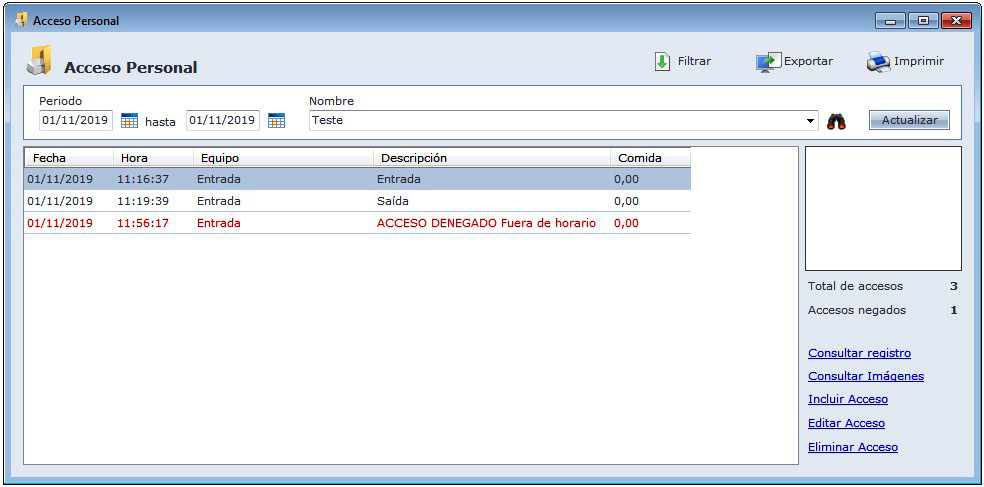Click the Incluir Acceso link

click(x=847, y=399)
